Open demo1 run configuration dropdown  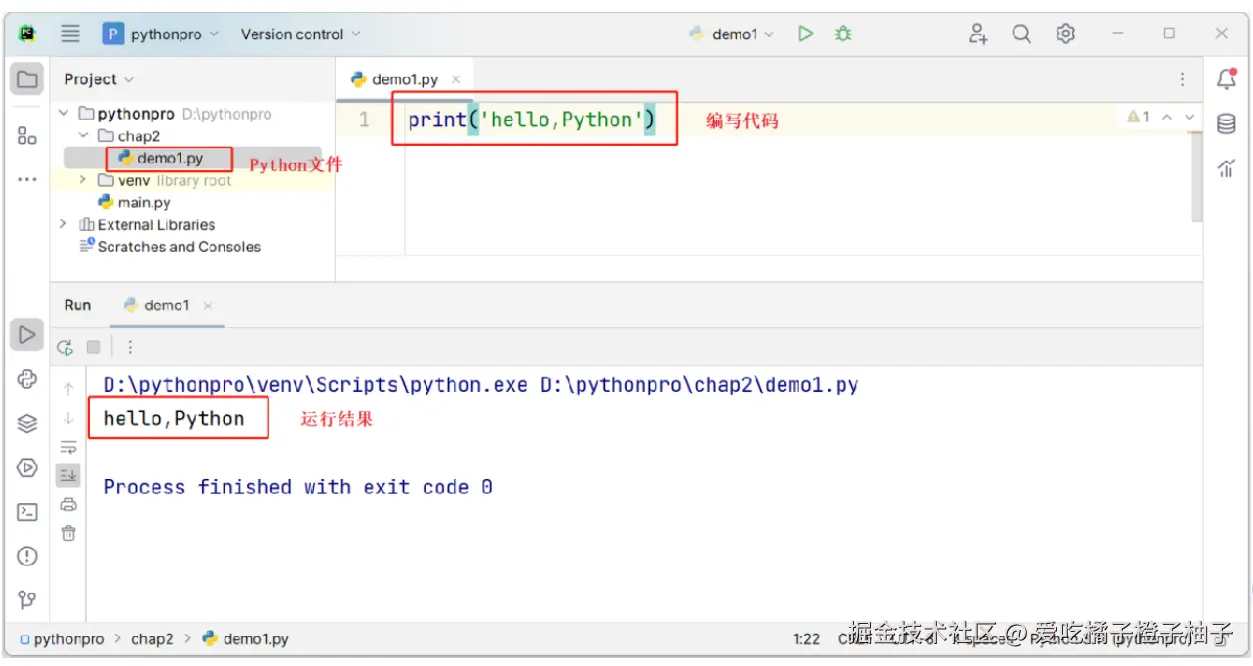732,34
